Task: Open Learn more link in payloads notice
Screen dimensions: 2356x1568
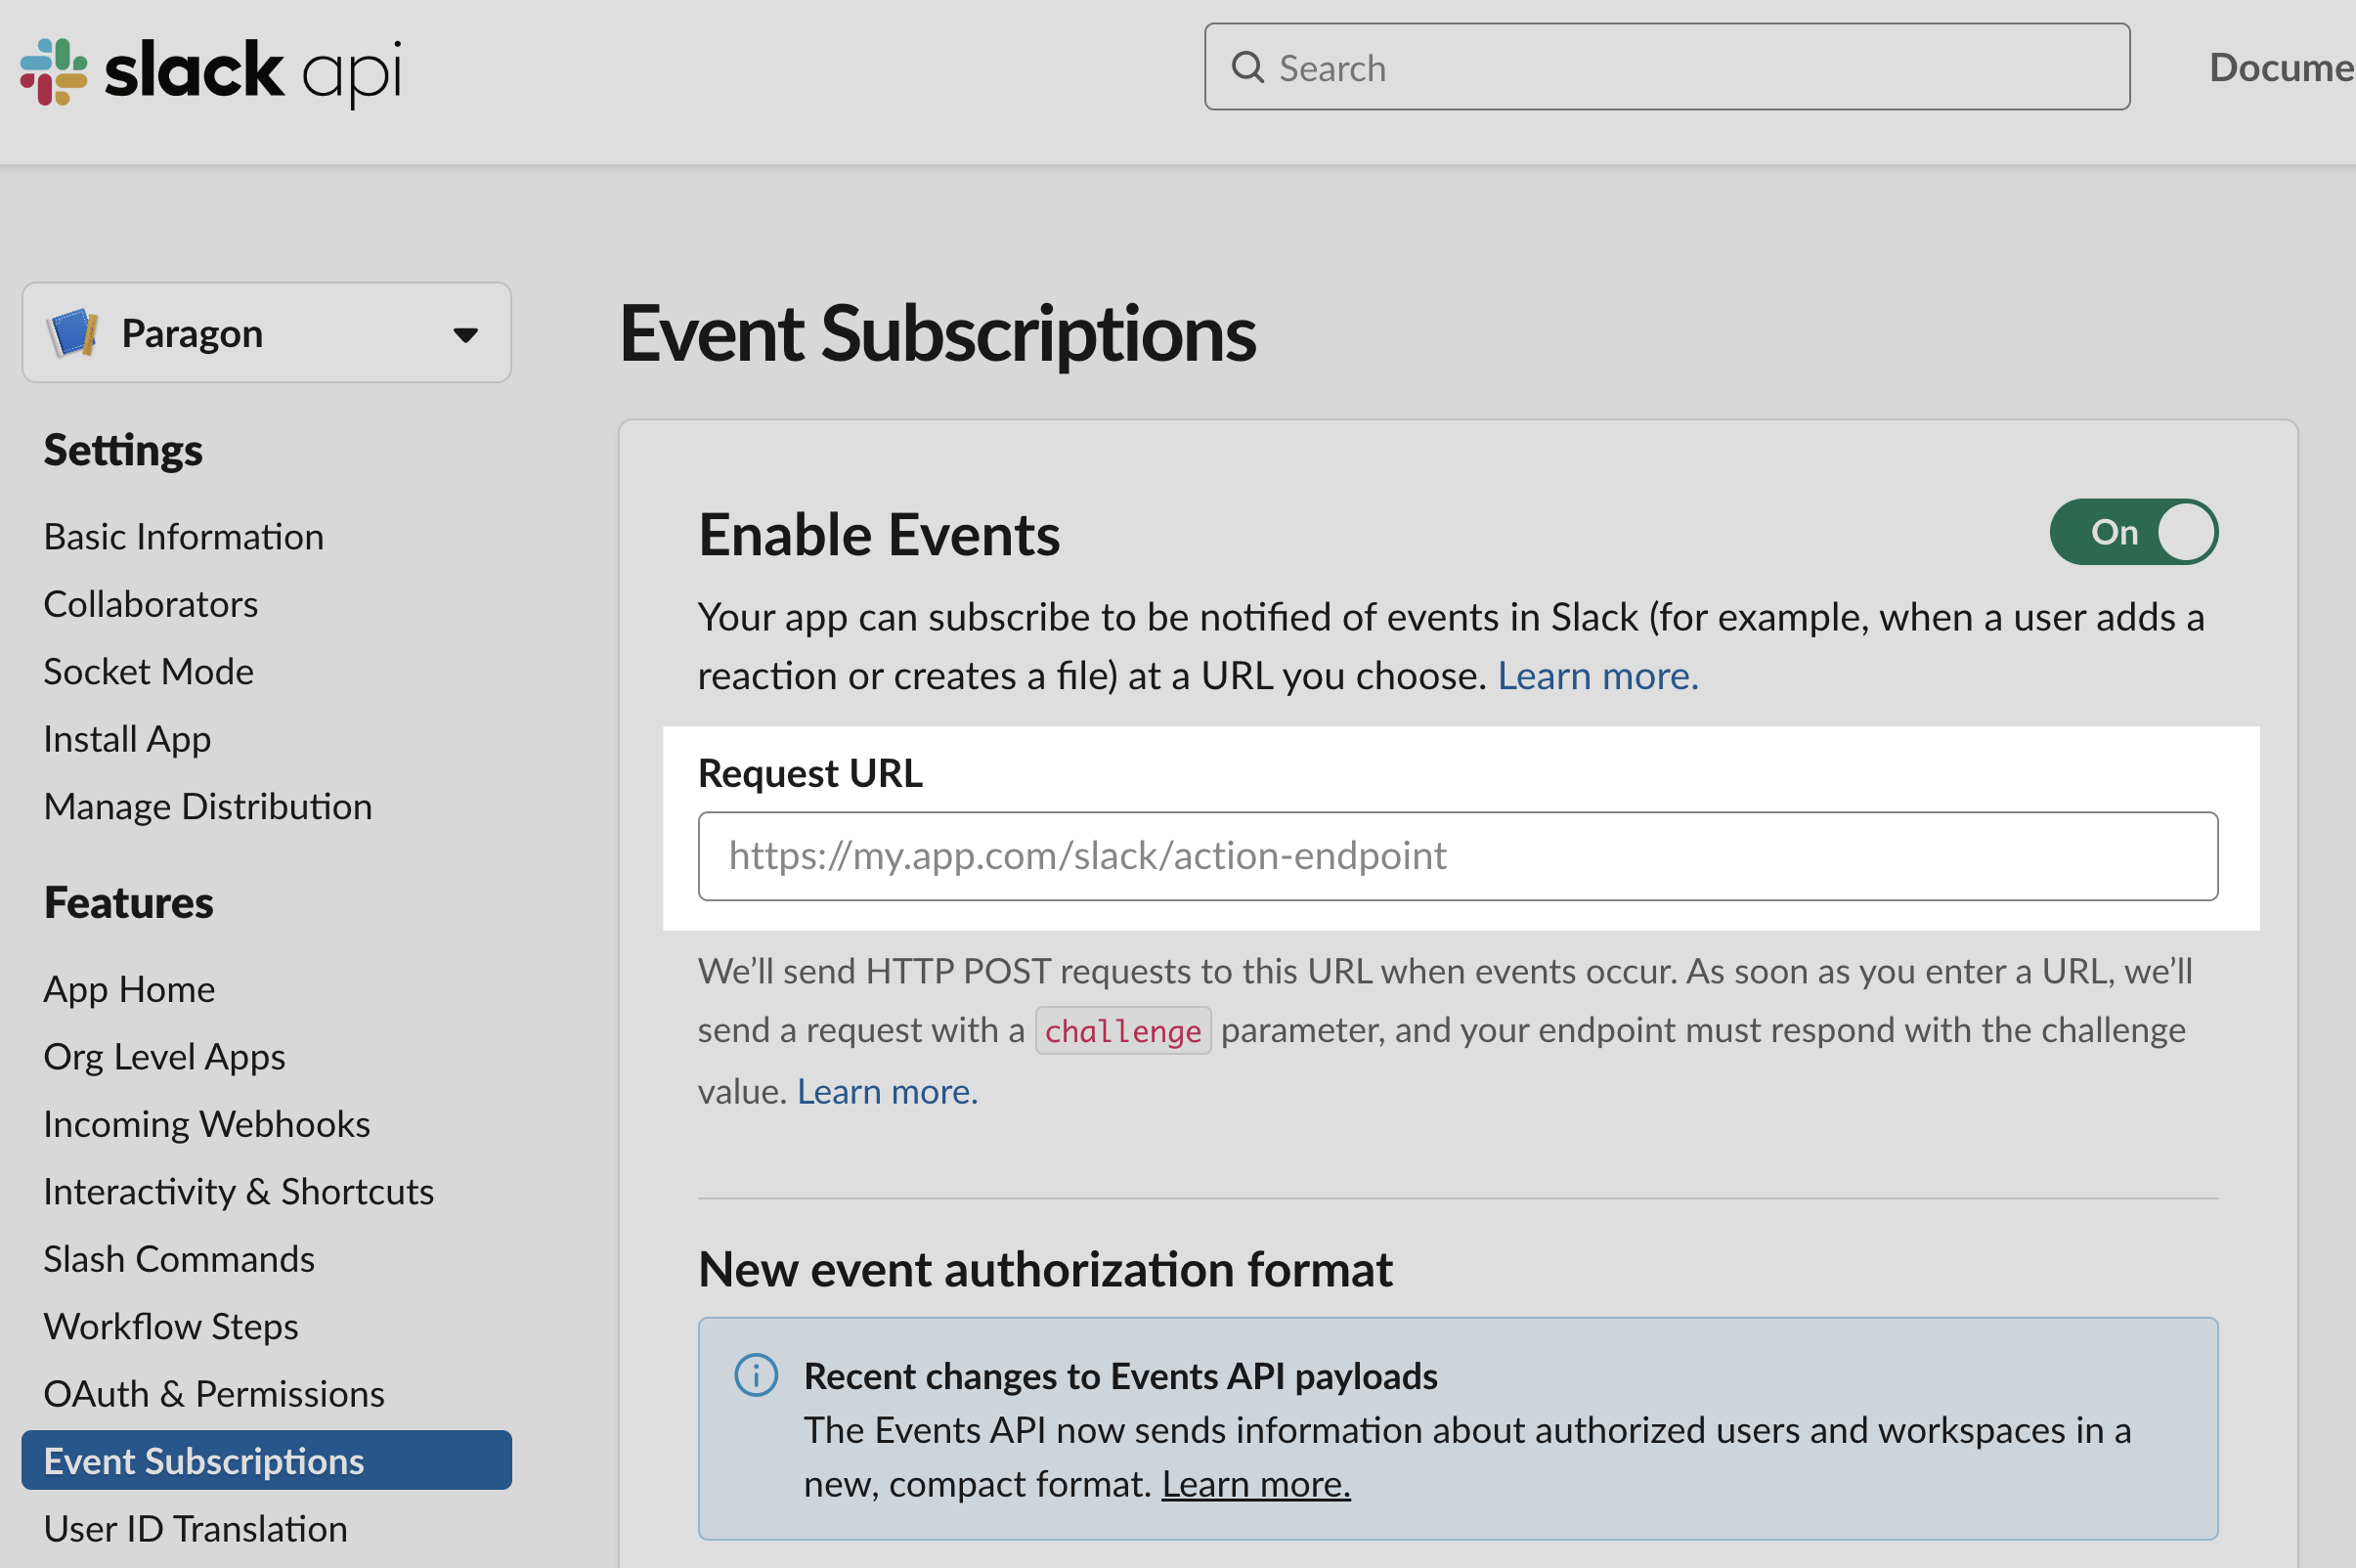Action: pos(1255,1484)
